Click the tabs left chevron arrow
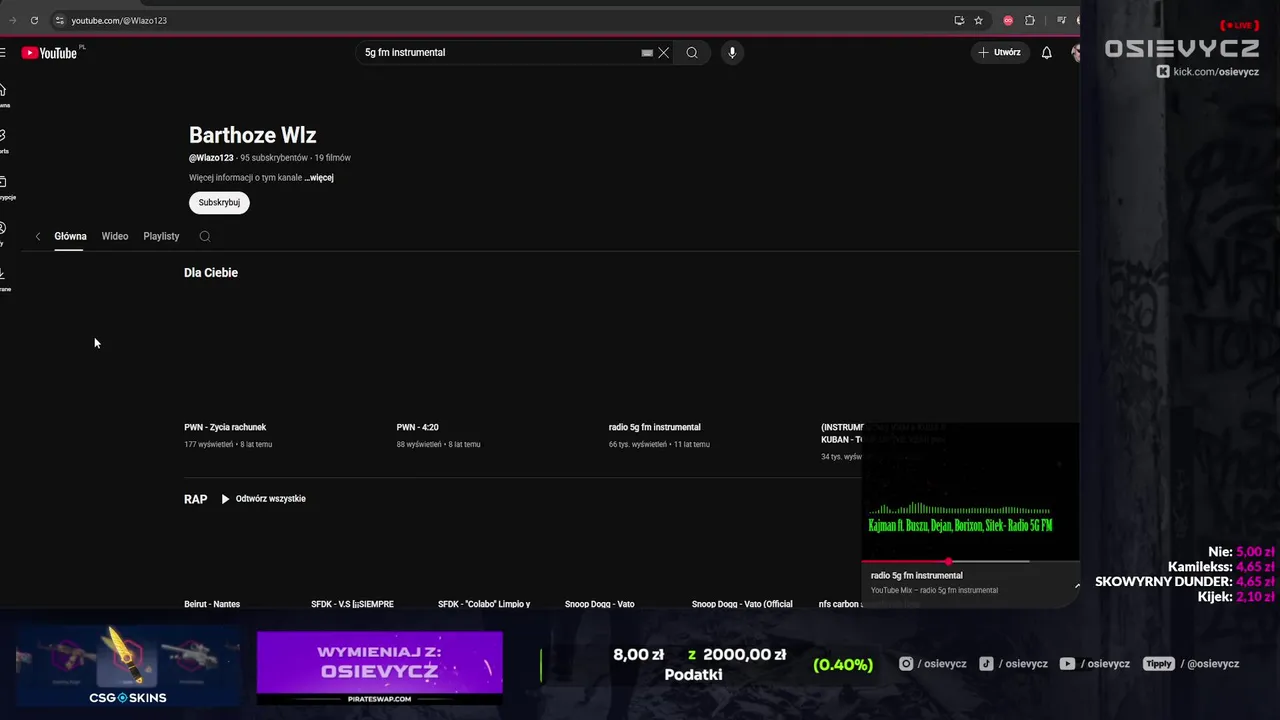1280x720 pixels. pos(38,236)
